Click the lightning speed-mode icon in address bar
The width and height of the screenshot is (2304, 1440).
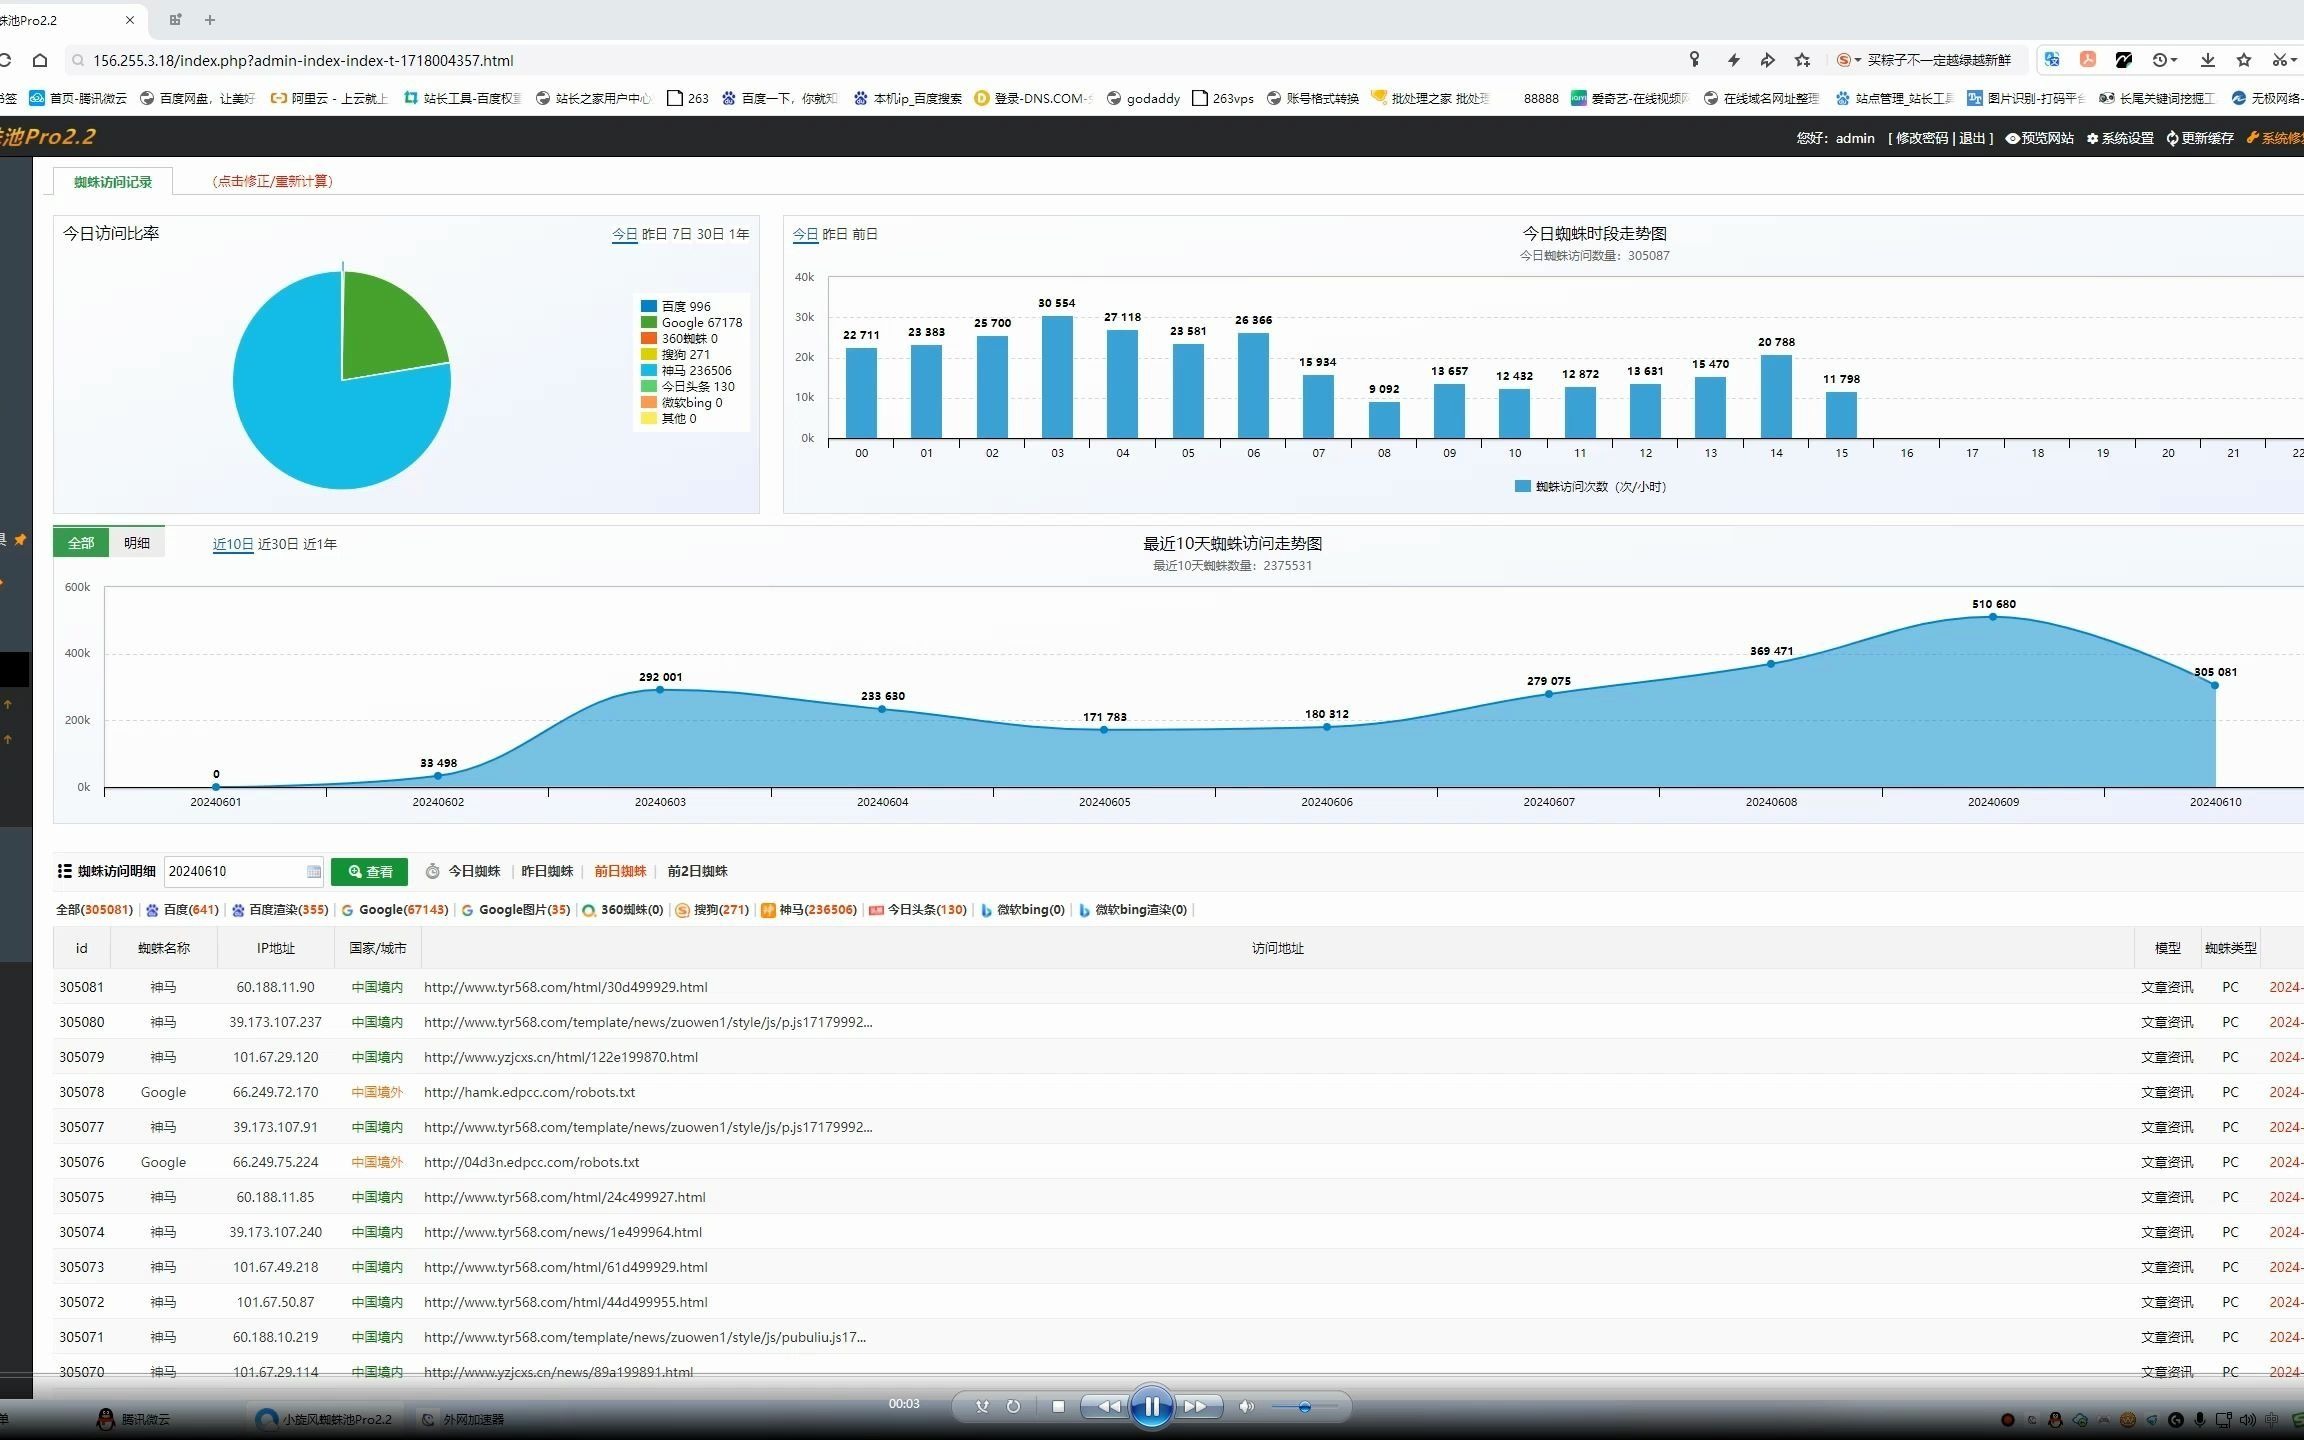[x=1733, y=60]
